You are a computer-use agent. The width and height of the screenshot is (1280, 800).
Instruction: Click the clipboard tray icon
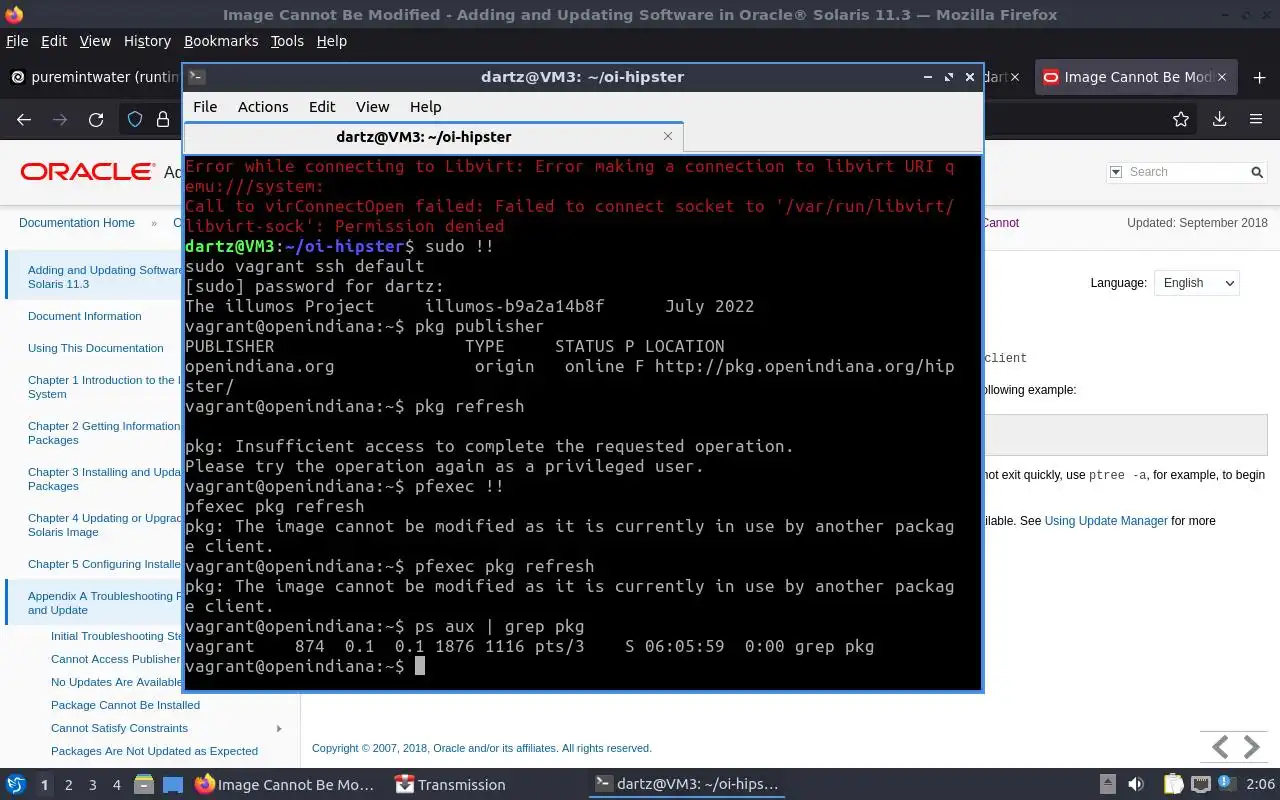click(x=1172, y=785)
